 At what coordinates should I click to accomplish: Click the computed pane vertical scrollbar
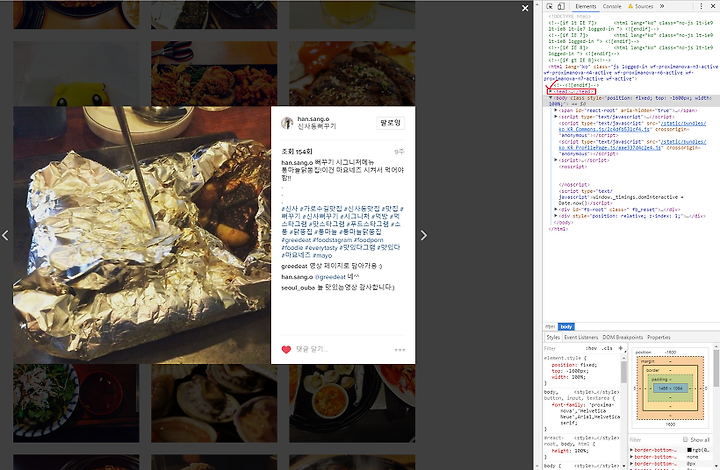(x=717, y=367)
